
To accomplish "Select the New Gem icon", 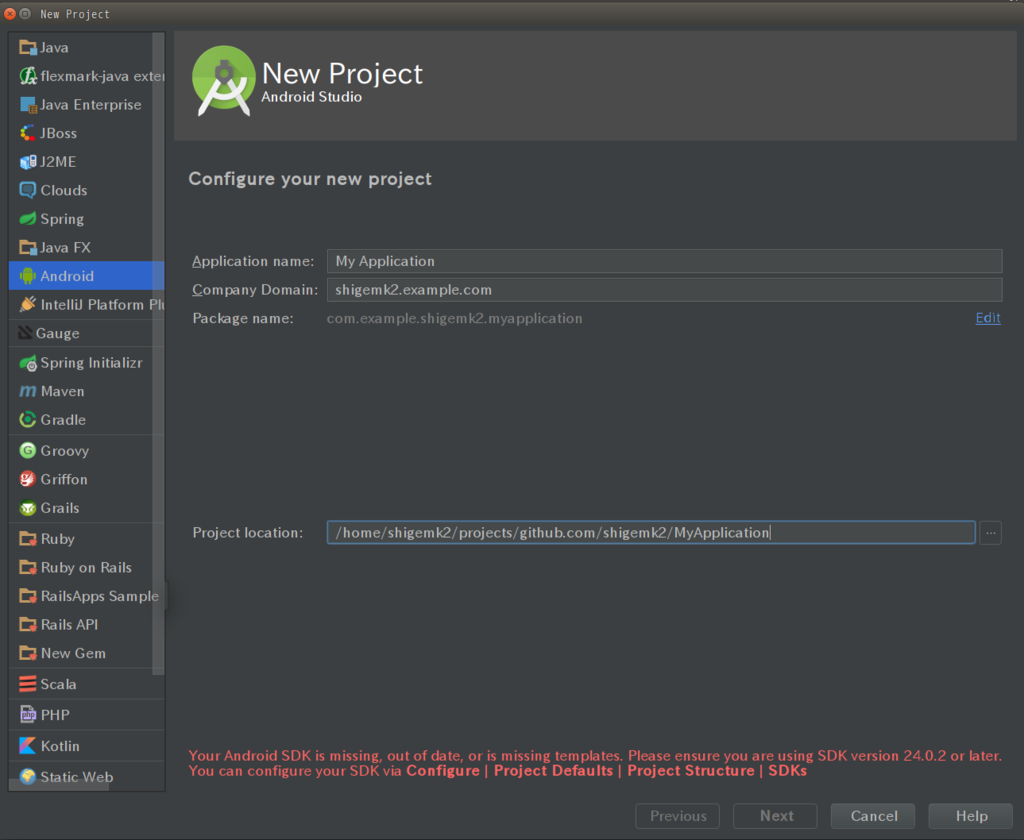I will 27,653.
